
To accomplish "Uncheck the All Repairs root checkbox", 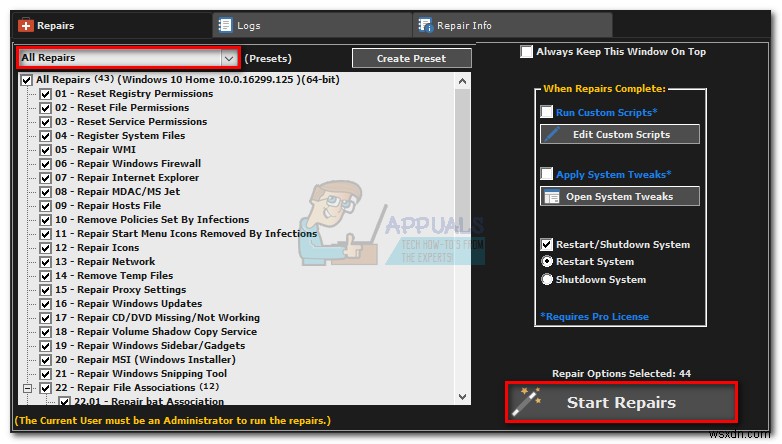I will point(26,80).
